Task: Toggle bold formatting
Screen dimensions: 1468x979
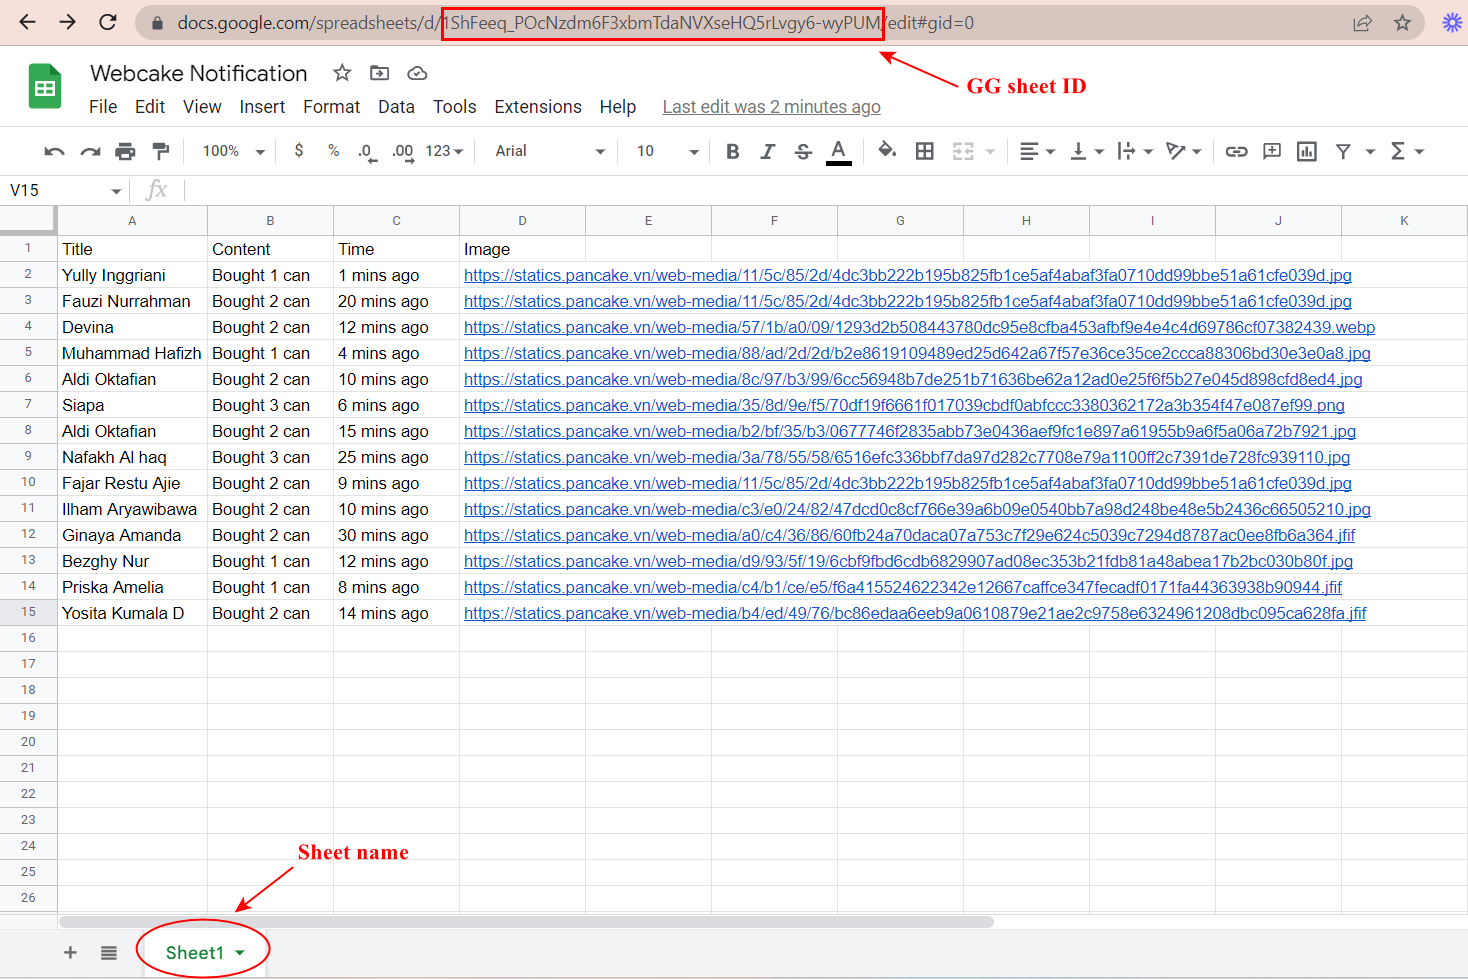Action: coord(732,151)
